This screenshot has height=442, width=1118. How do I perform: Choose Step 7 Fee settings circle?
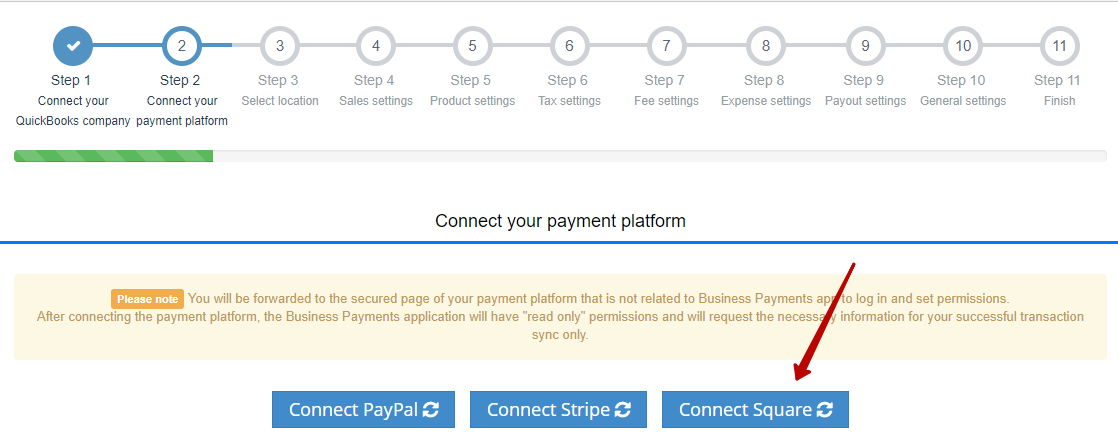click(666, 46)
